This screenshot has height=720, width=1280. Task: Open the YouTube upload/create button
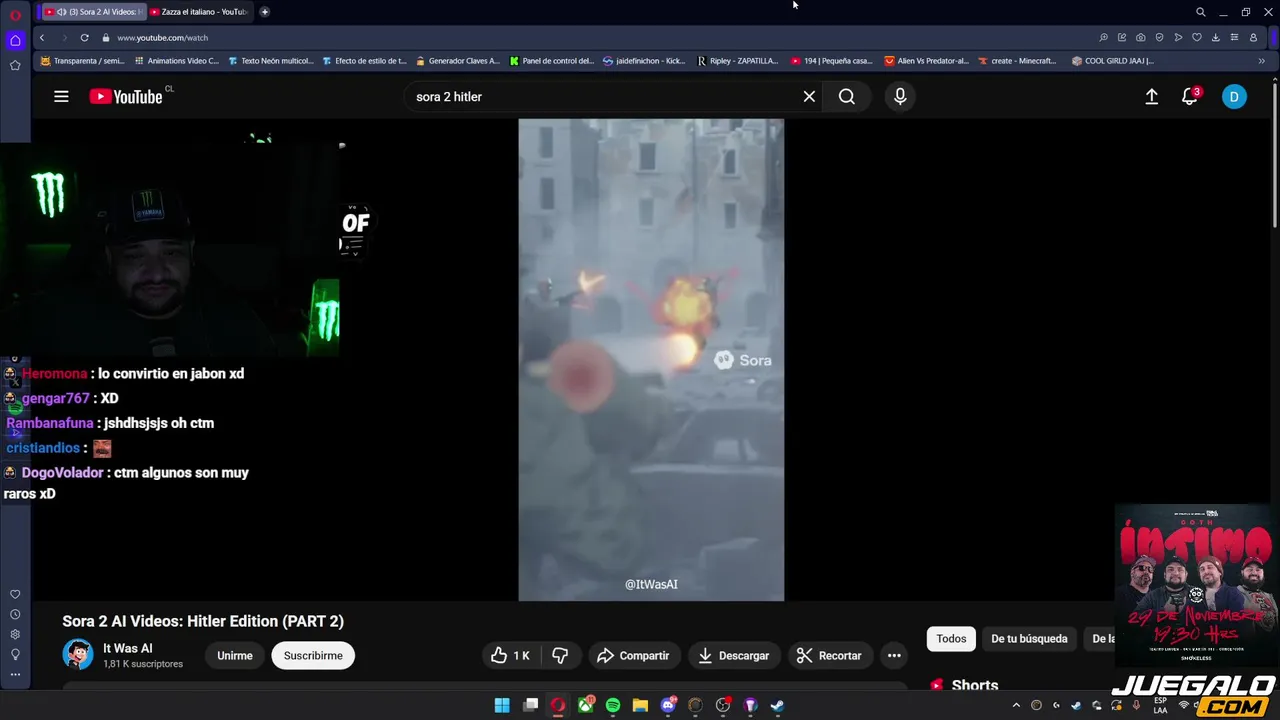[x=1152, y=96]
